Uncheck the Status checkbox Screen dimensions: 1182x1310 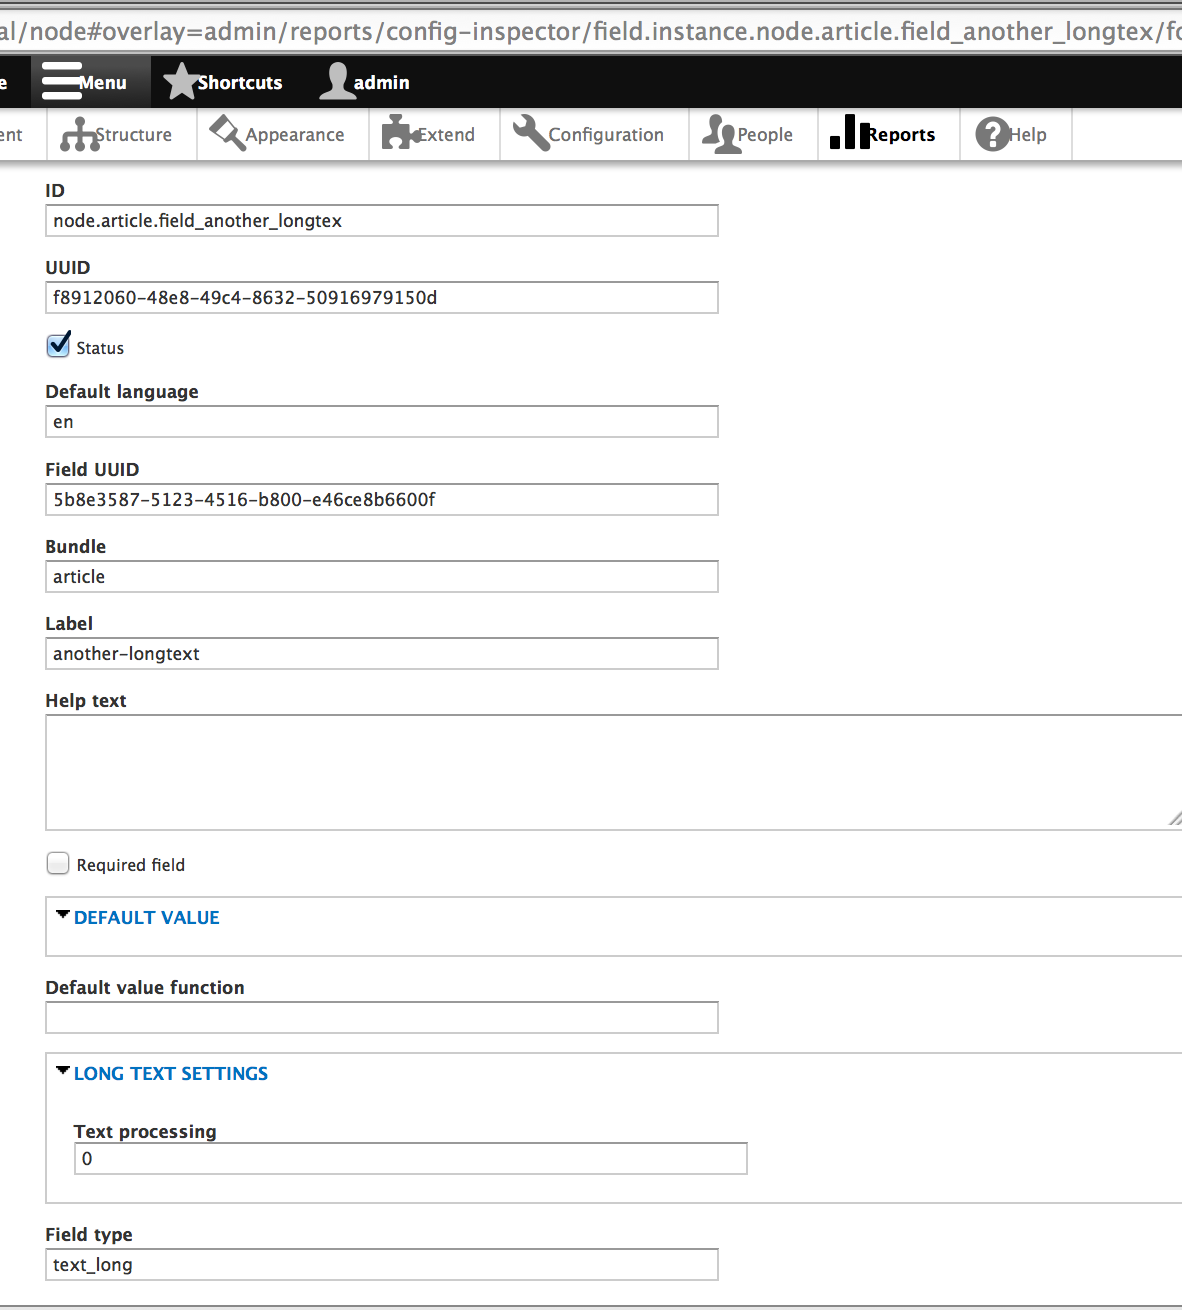(x=58, y=345)
